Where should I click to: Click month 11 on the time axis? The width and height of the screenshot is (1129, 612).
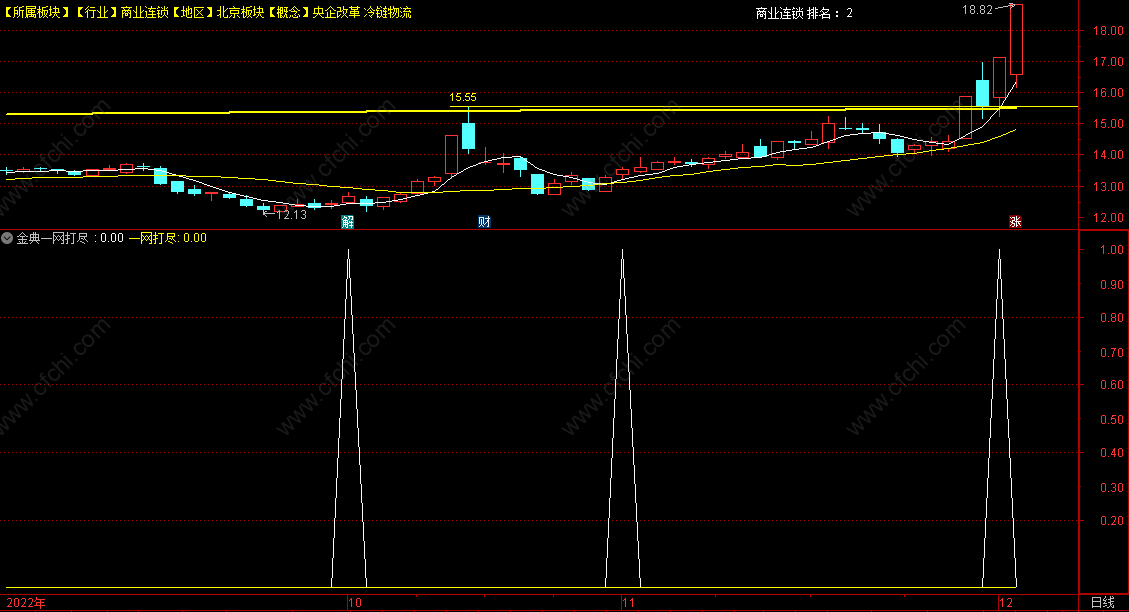click(x=629, y=603)
